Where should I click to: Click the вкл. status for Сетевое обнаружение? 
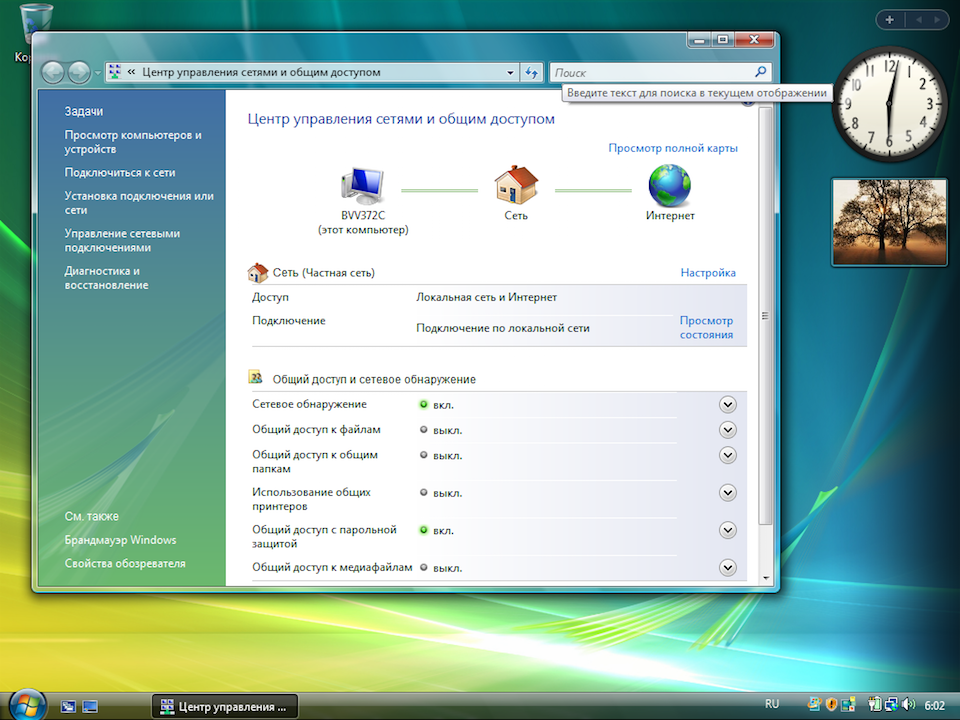443,405
